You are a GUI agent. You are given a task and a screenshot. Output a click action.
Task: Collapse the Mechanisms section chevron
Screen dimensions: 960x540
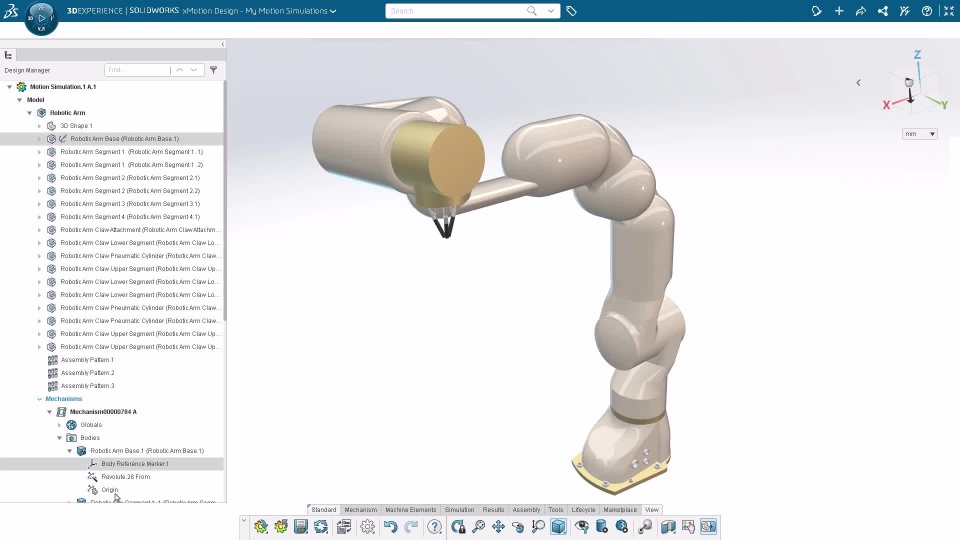click(40, 399)
